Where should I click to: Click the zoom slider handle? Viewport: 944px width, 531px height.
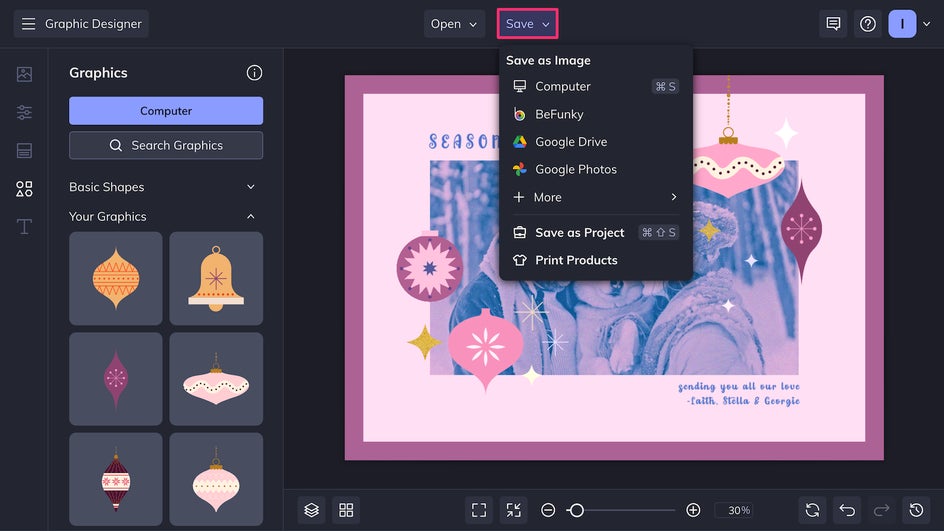click(x=576, y=510)
